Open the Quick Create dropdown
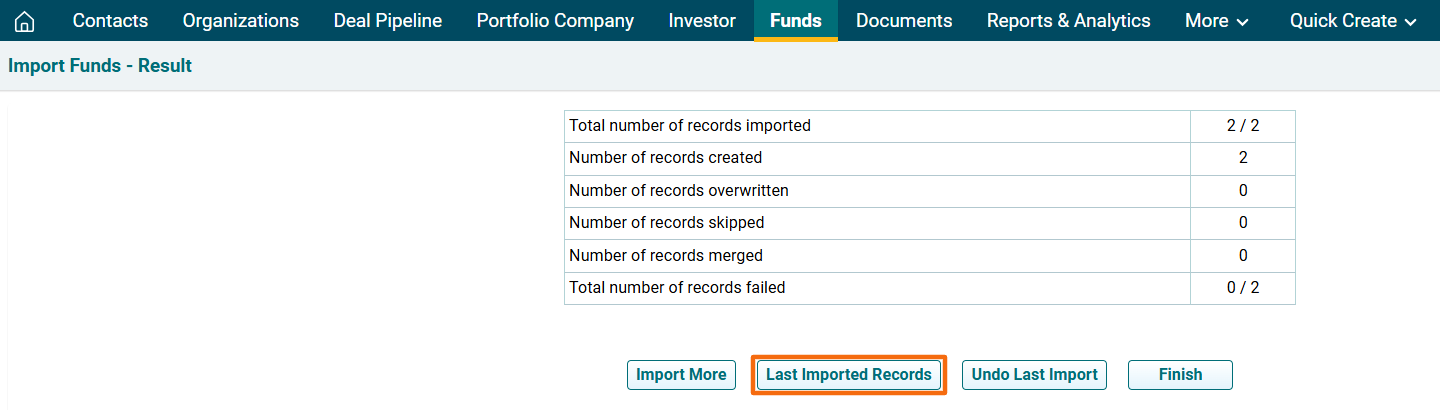The image size is (1440, 410). (1353, 21)
